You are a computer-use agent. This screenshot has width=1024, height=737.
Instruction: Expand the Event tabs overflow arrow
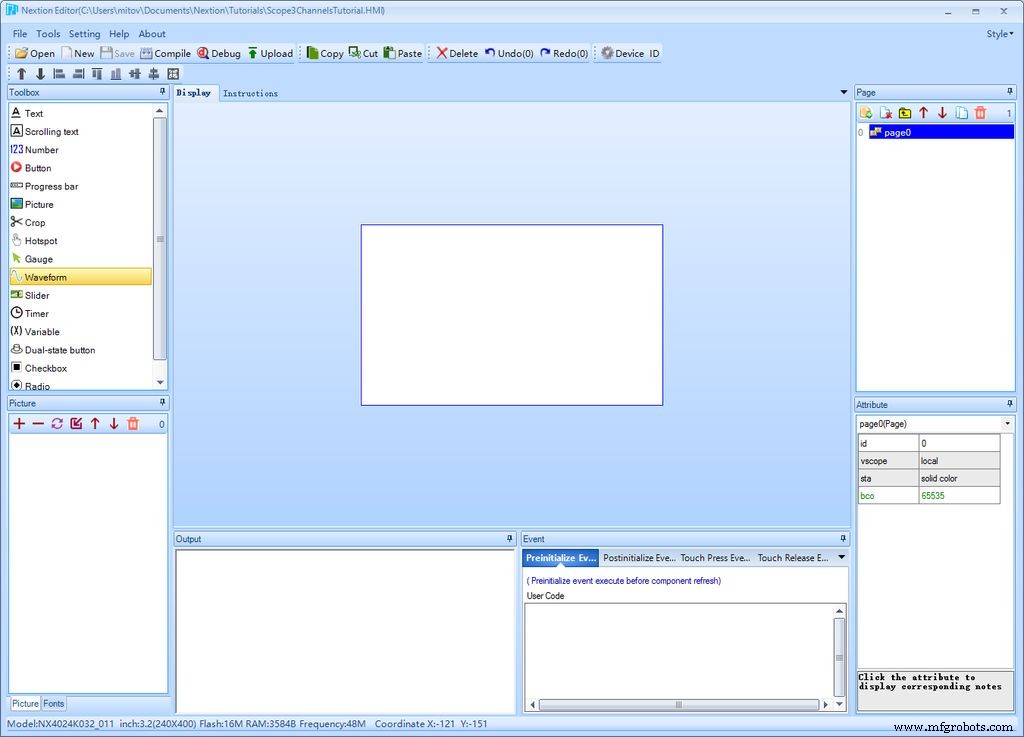pyautogui.click(x=842, y=557)
